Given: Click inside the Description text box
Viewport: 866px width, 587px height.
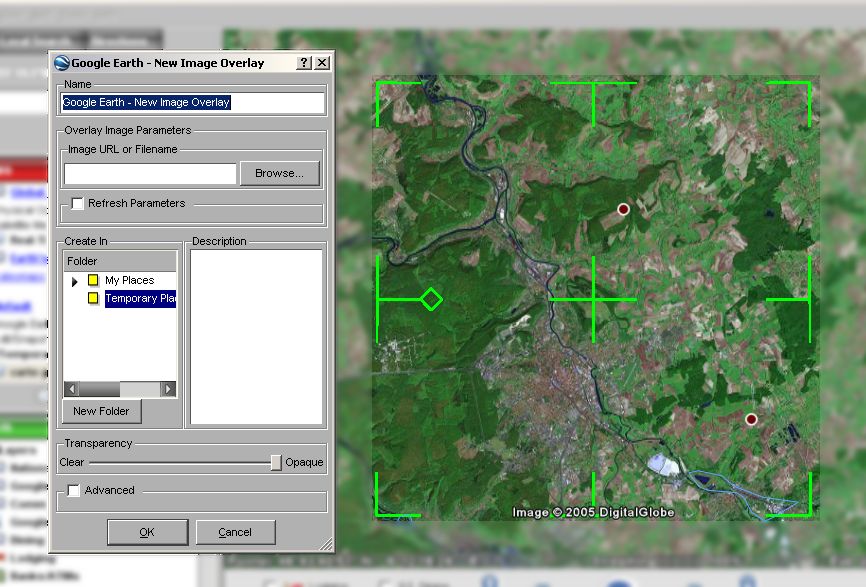Looking at the screenshot, I should 256,337.
